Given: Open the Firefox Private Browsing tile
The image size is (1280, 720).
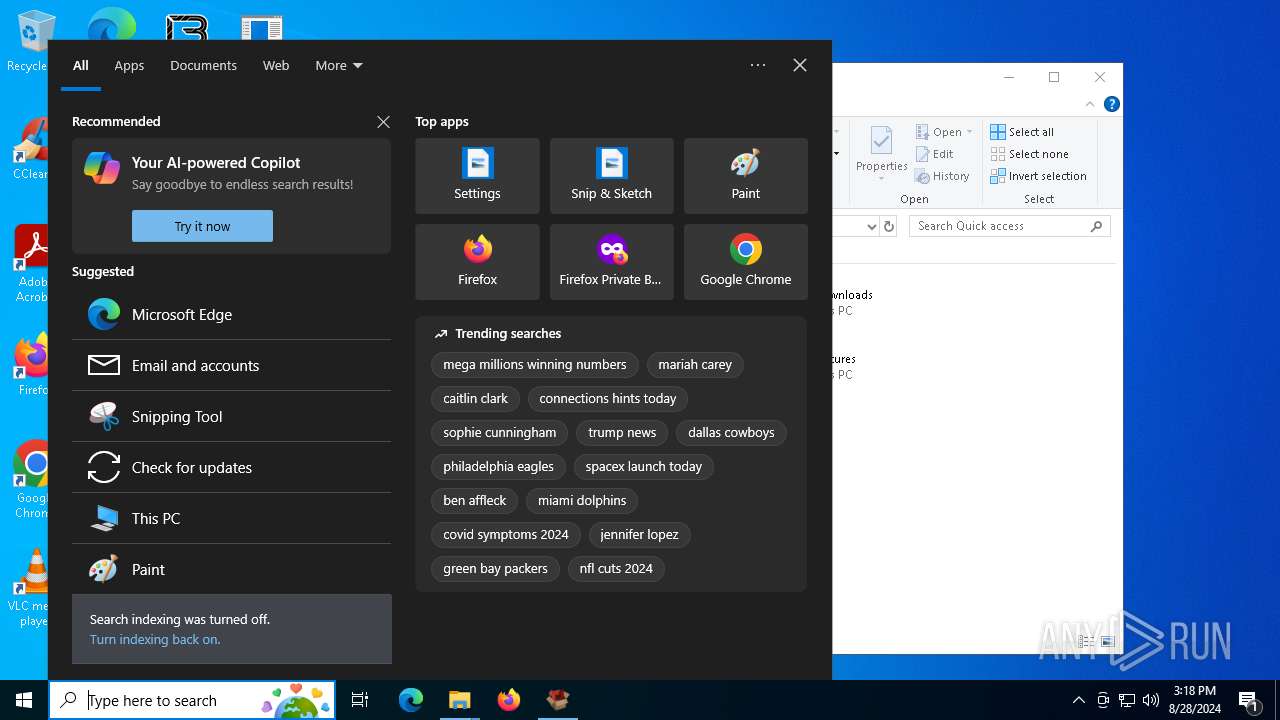Looking at the screenshot, I should (611, 262).
